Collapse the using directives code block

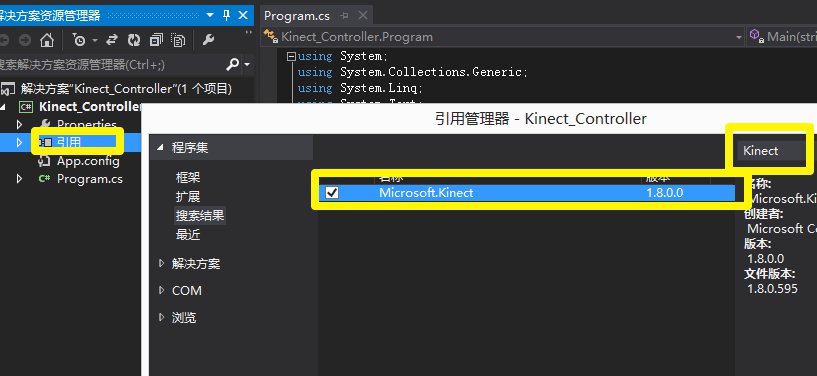[292, 56]
